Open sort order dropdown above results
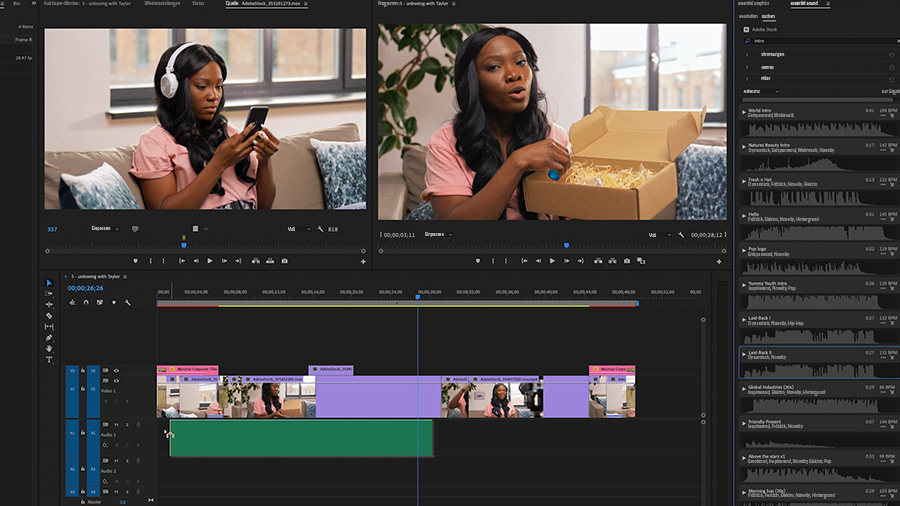This screenshot has width=900, height=506. [x=761, y=91]
